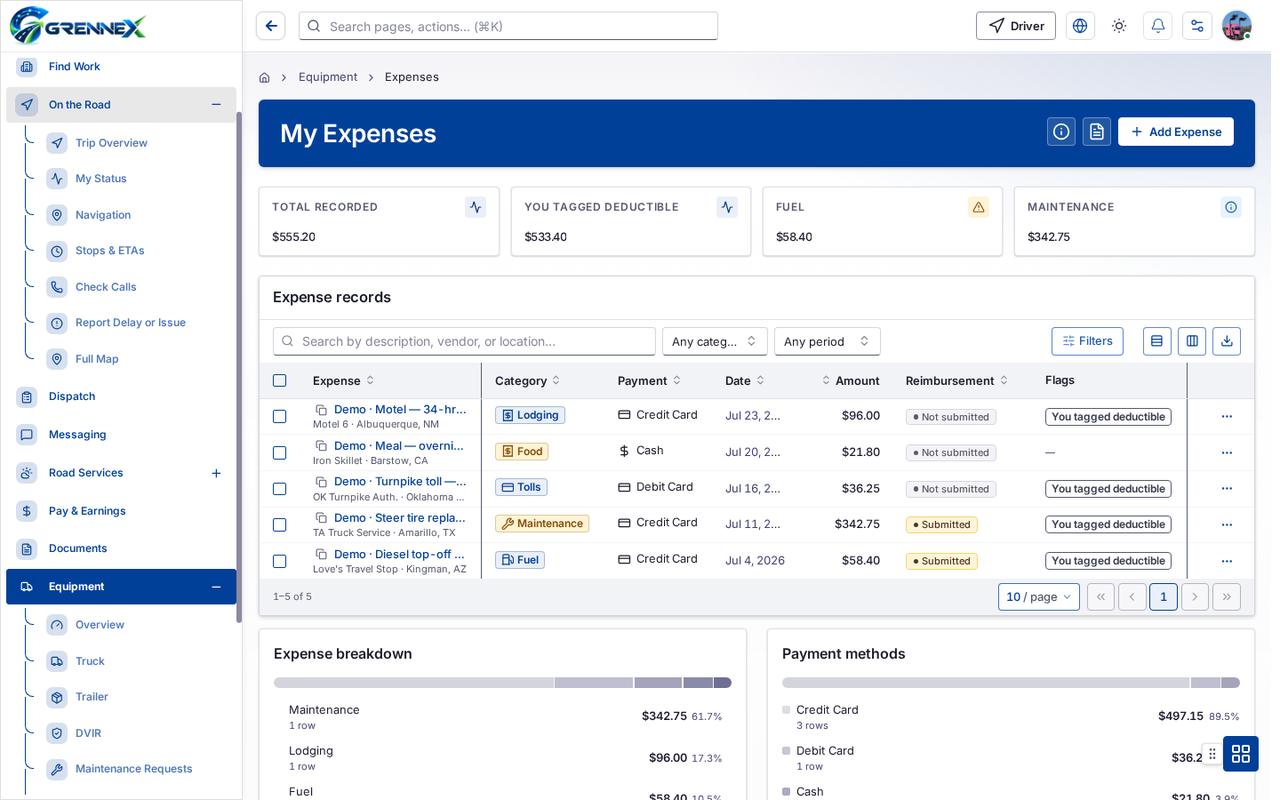Select all expenses header checkbox

(280, 381)
